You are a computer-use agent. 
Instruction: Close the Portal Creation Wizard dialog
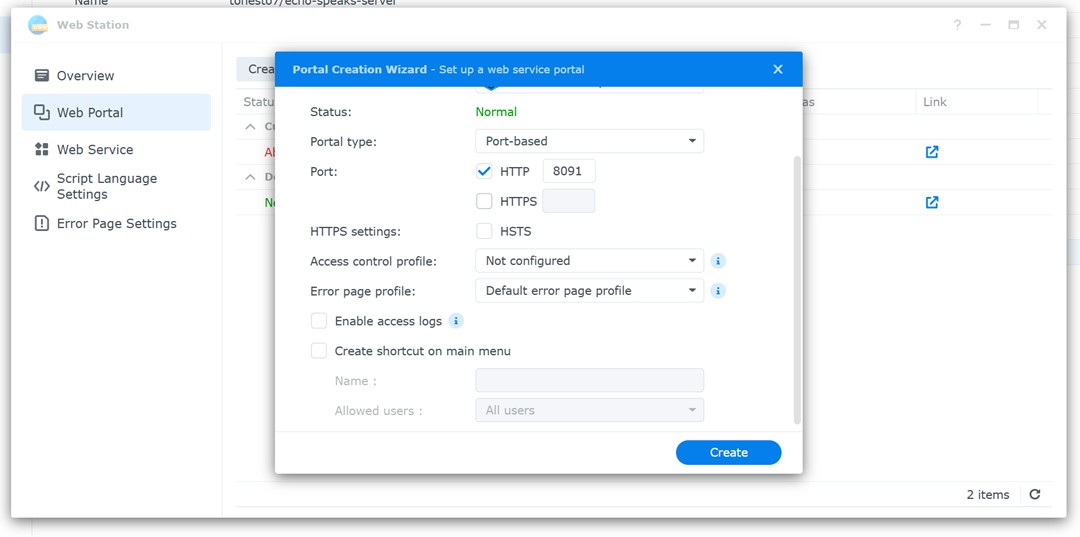pos(778,69)
